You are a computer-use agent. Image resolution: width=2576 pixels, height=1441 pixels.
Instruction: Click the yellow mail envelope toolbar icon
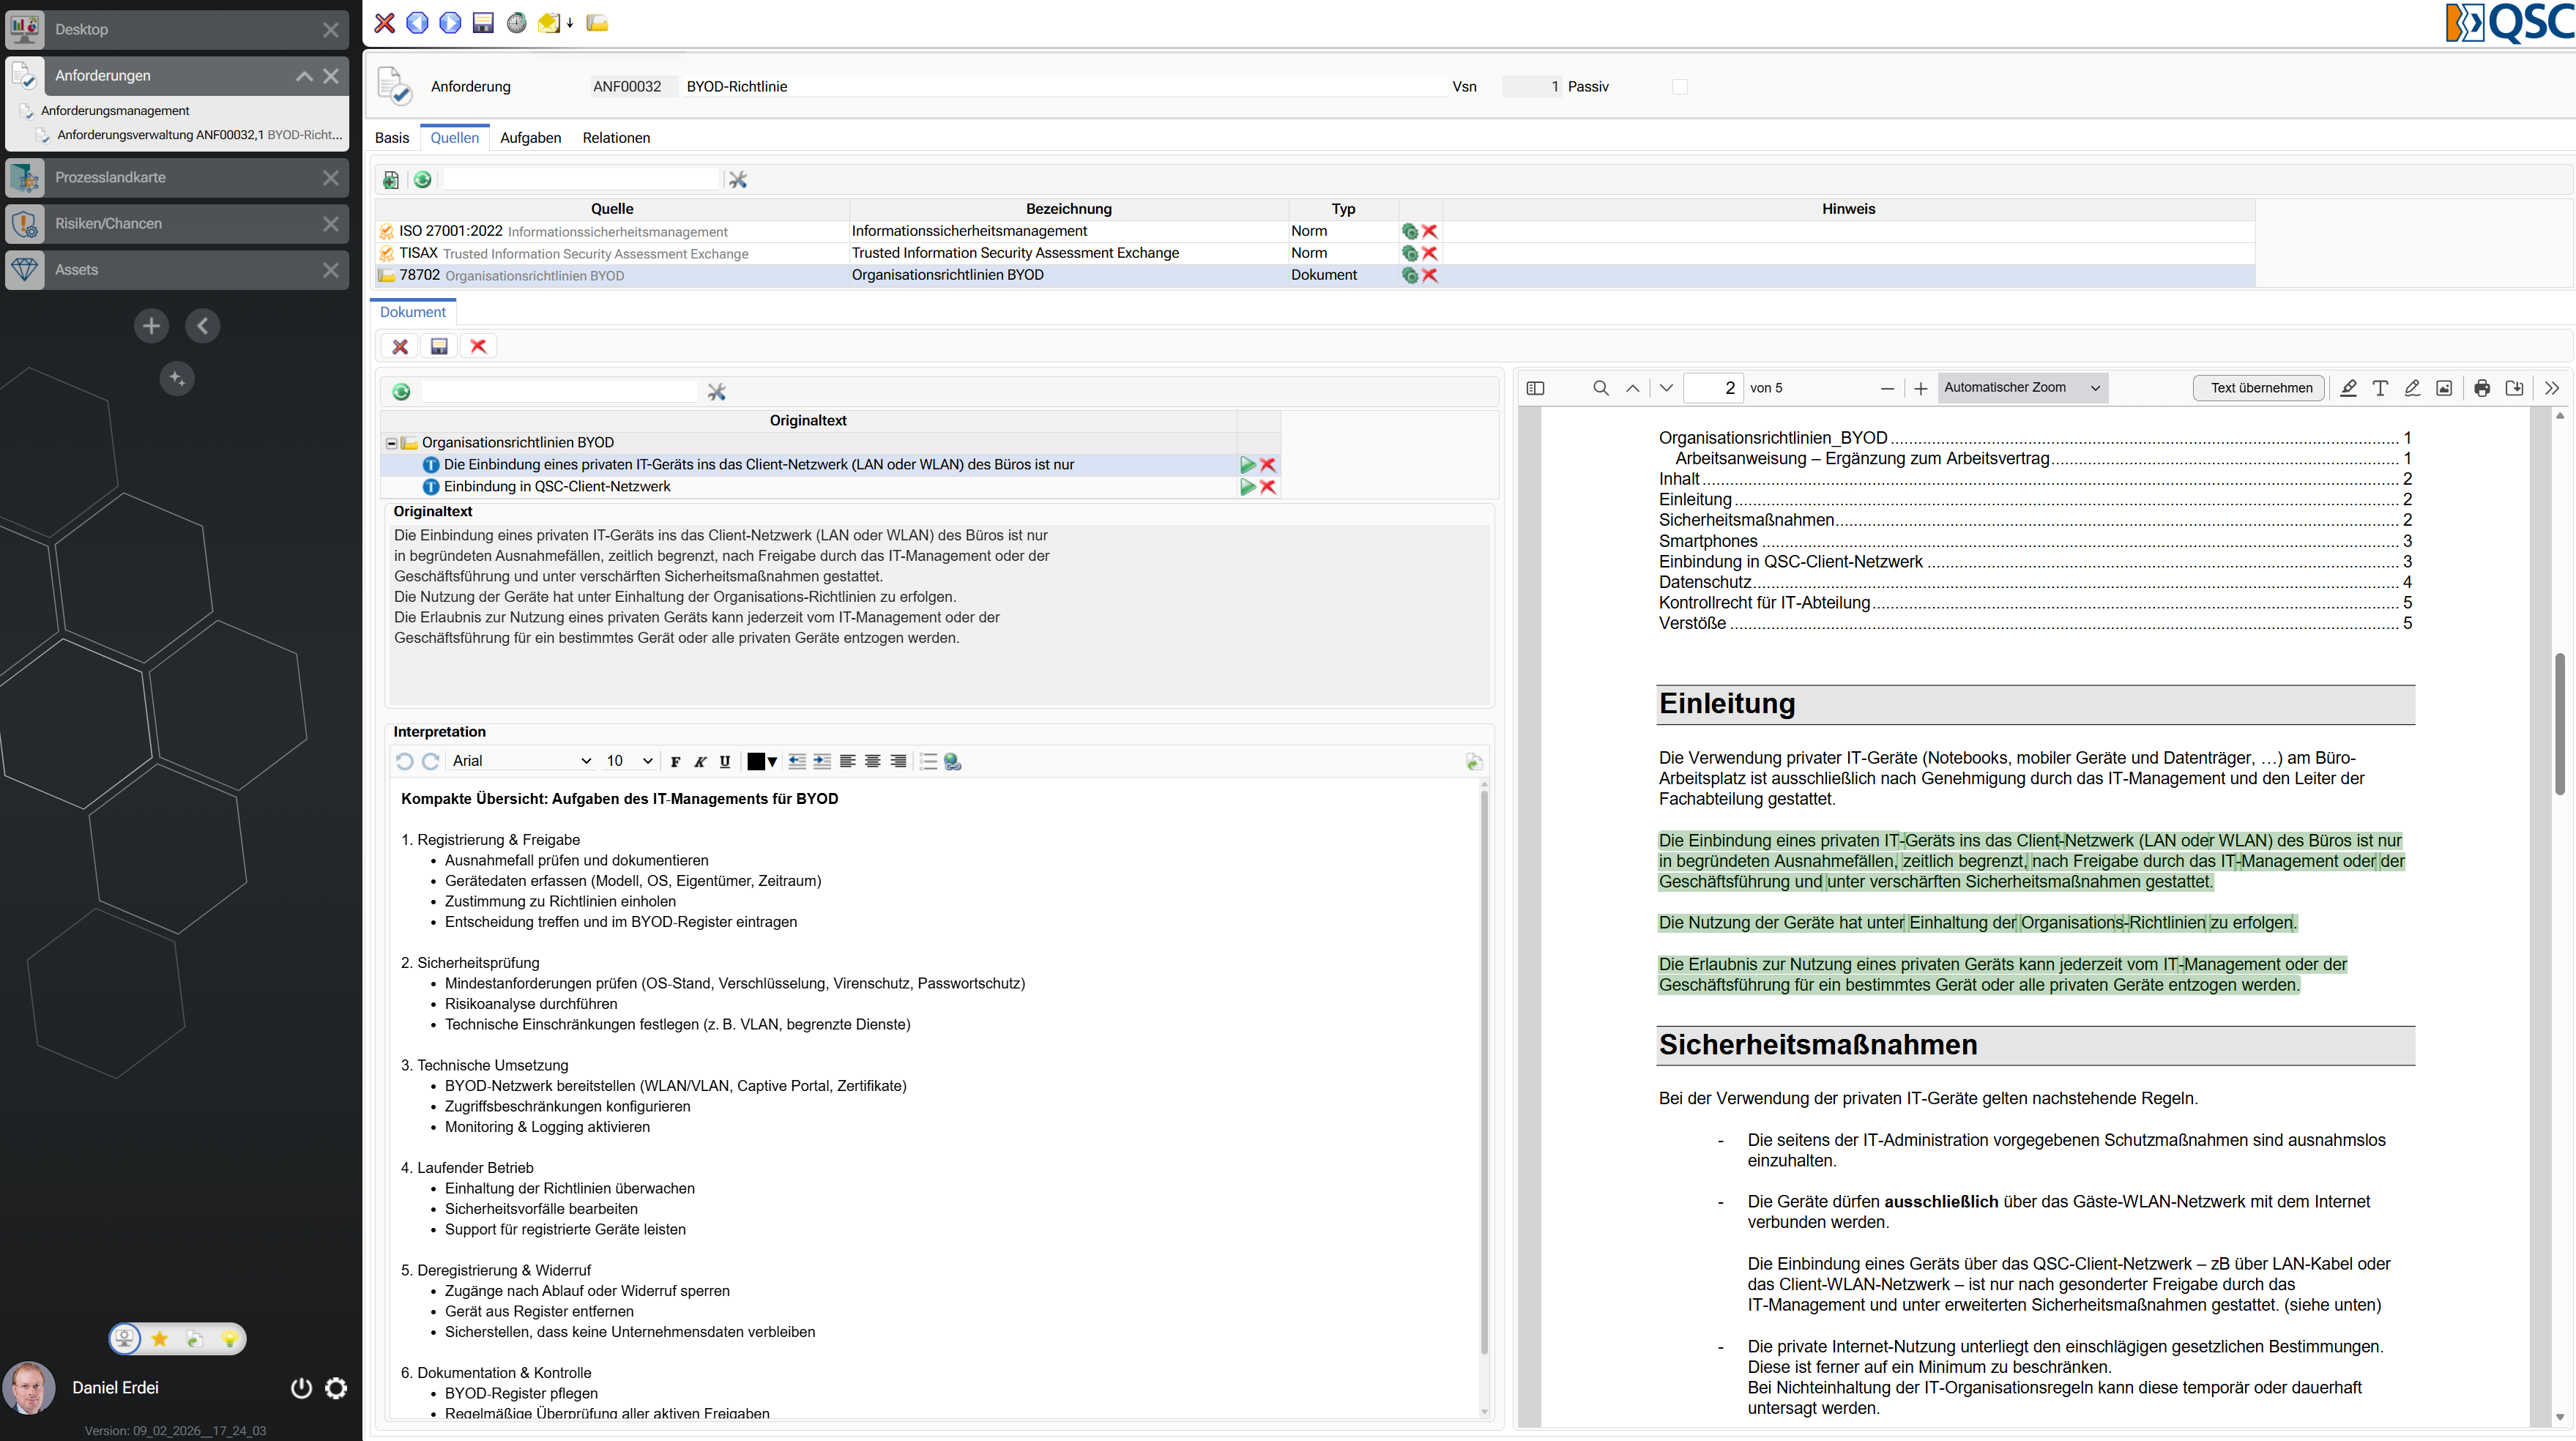pos(548,23)
